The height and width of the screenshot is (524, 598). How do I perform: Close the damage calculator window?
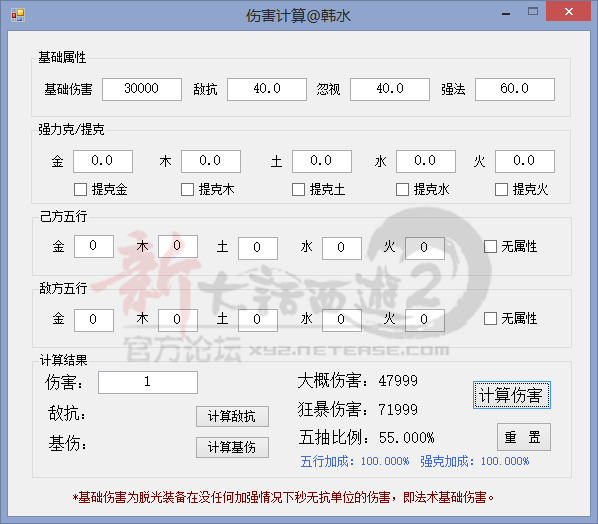point(569,11)
